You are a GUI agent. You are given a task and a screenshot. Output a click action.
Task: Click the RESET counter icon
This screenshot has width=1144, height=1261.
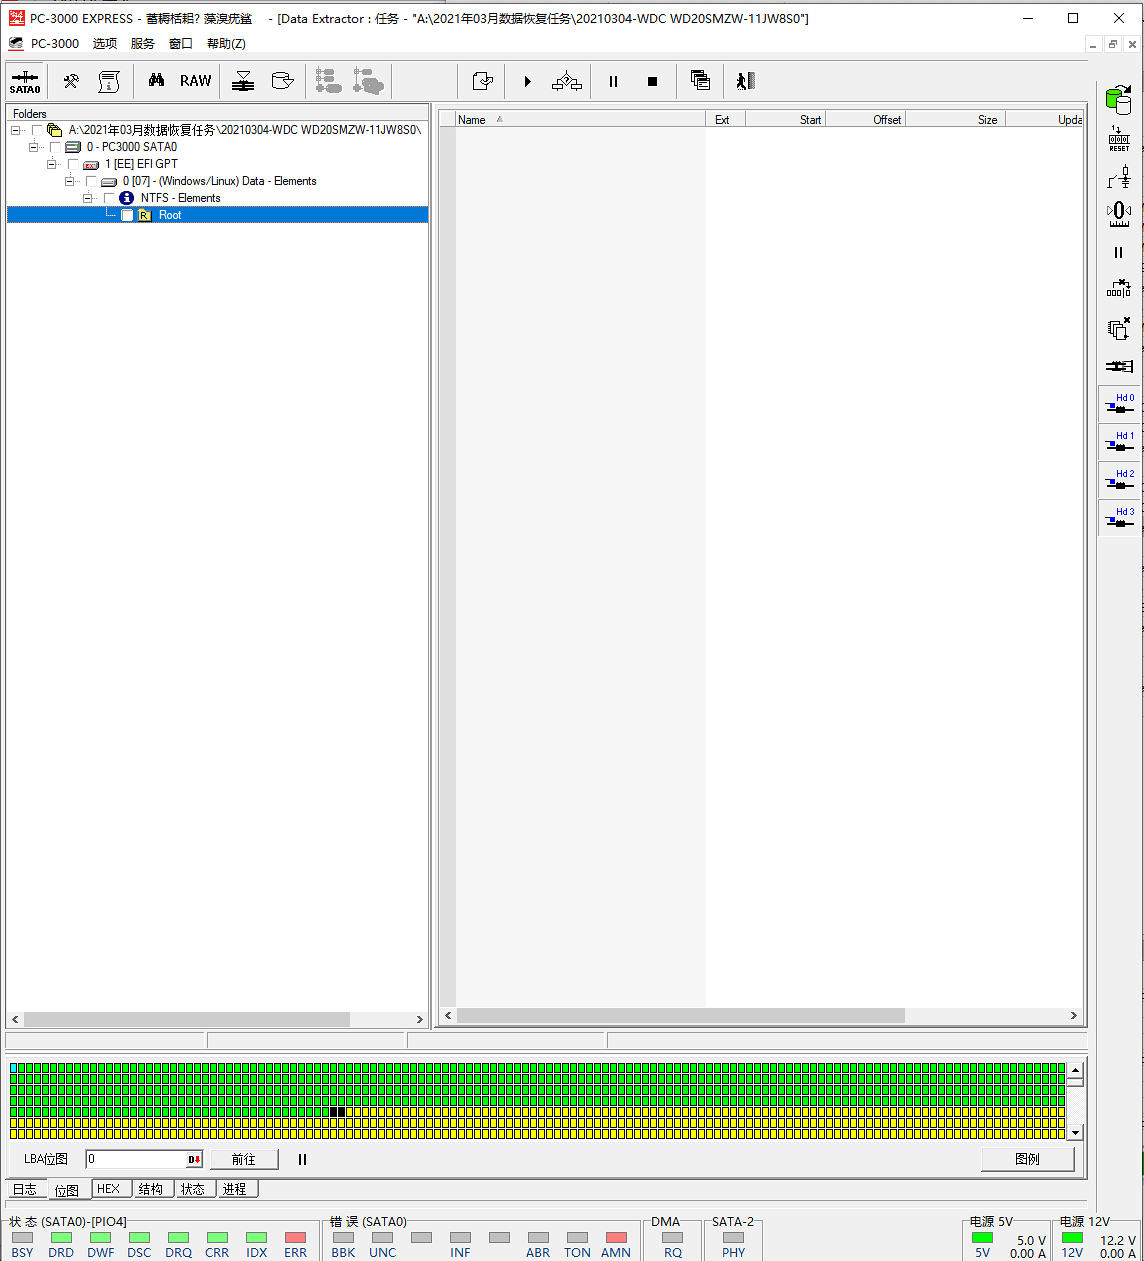(1119, 139)
